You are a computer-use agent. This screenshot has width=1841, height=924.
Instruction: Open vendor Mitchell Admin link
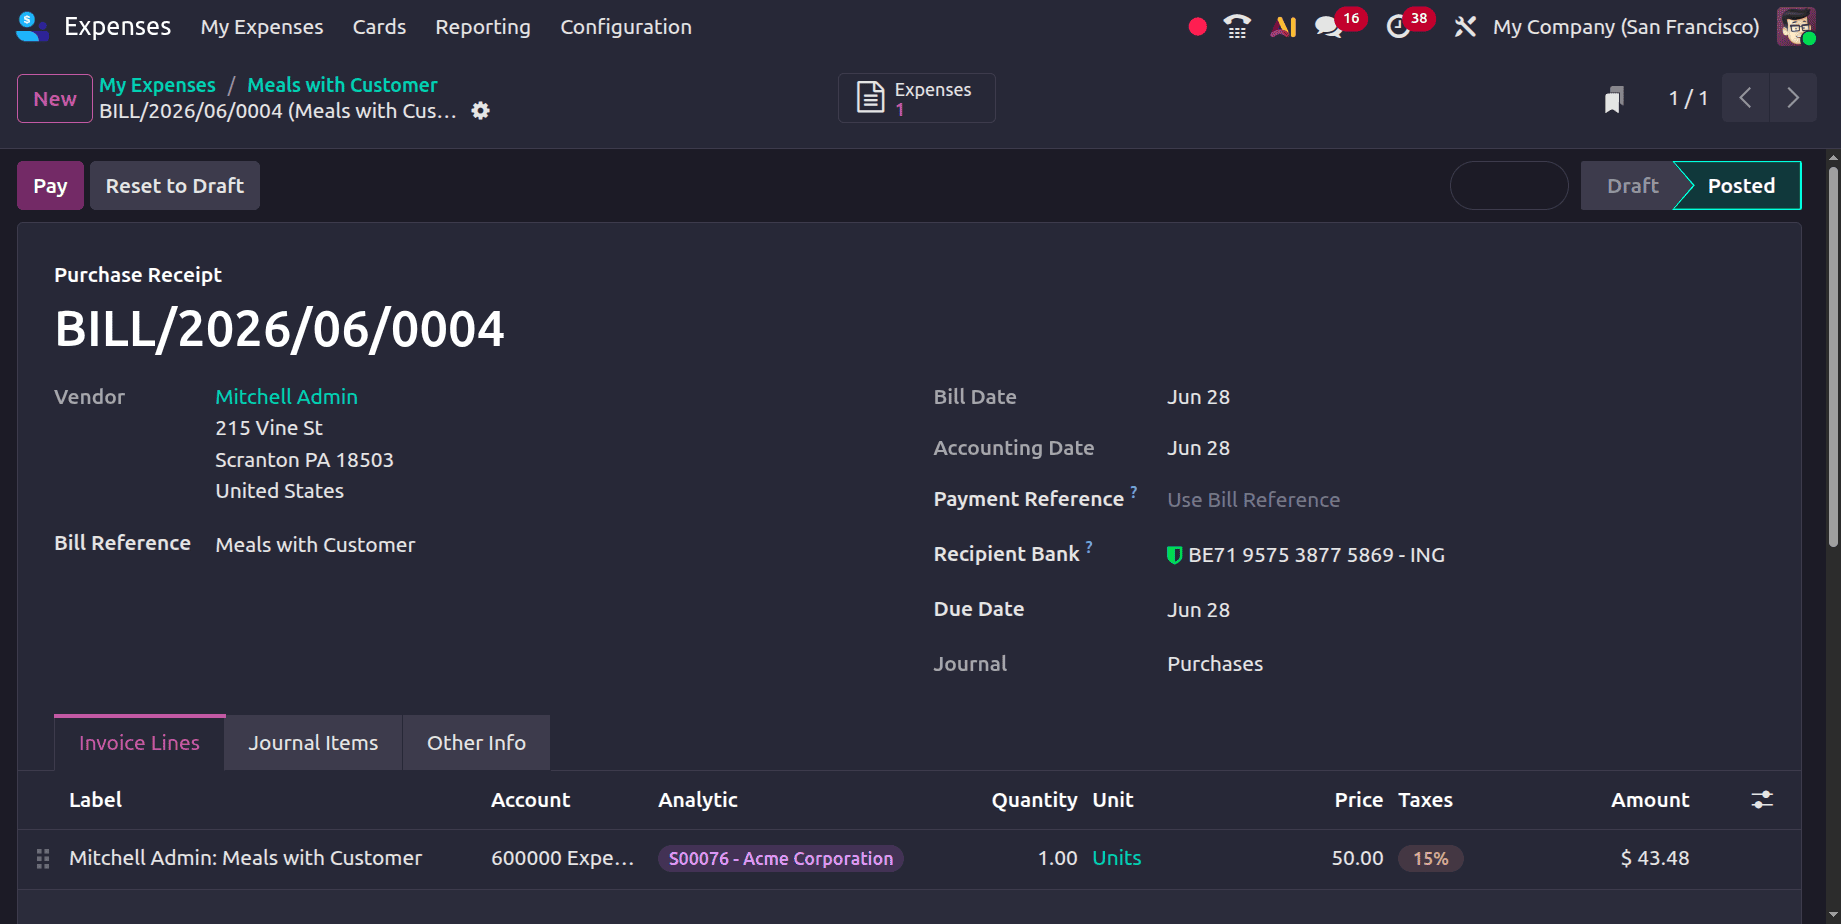tap(286, 397)
